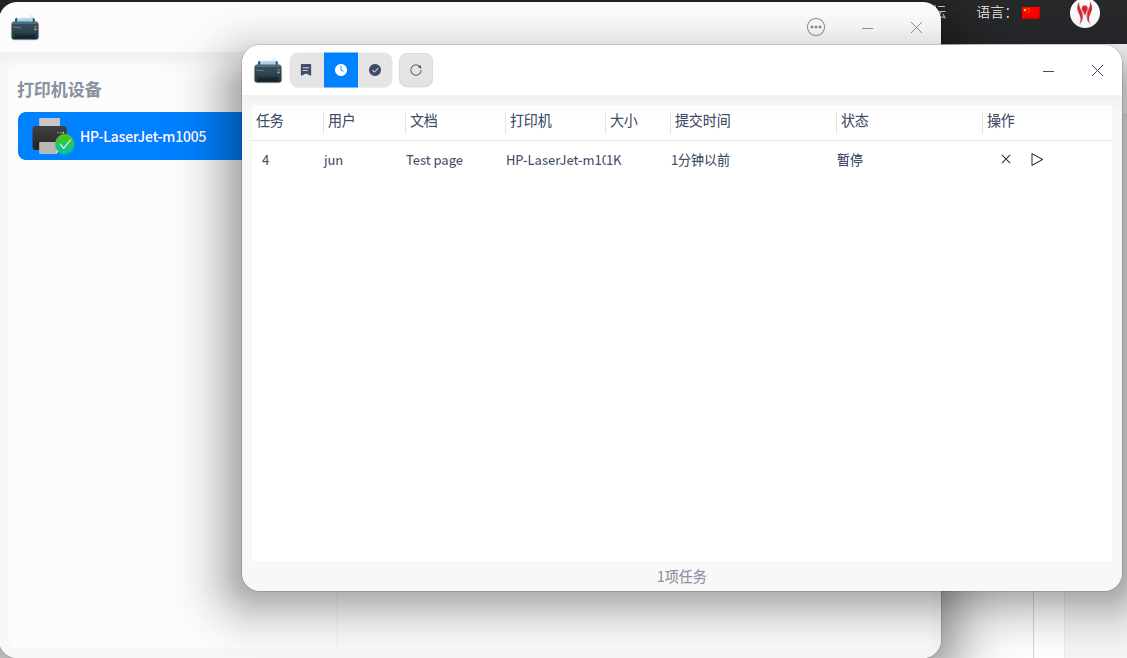The height and width of the screenshot is (658, 1127).
Task: Click the 1项任务 status text
Action: click(681, 577)
